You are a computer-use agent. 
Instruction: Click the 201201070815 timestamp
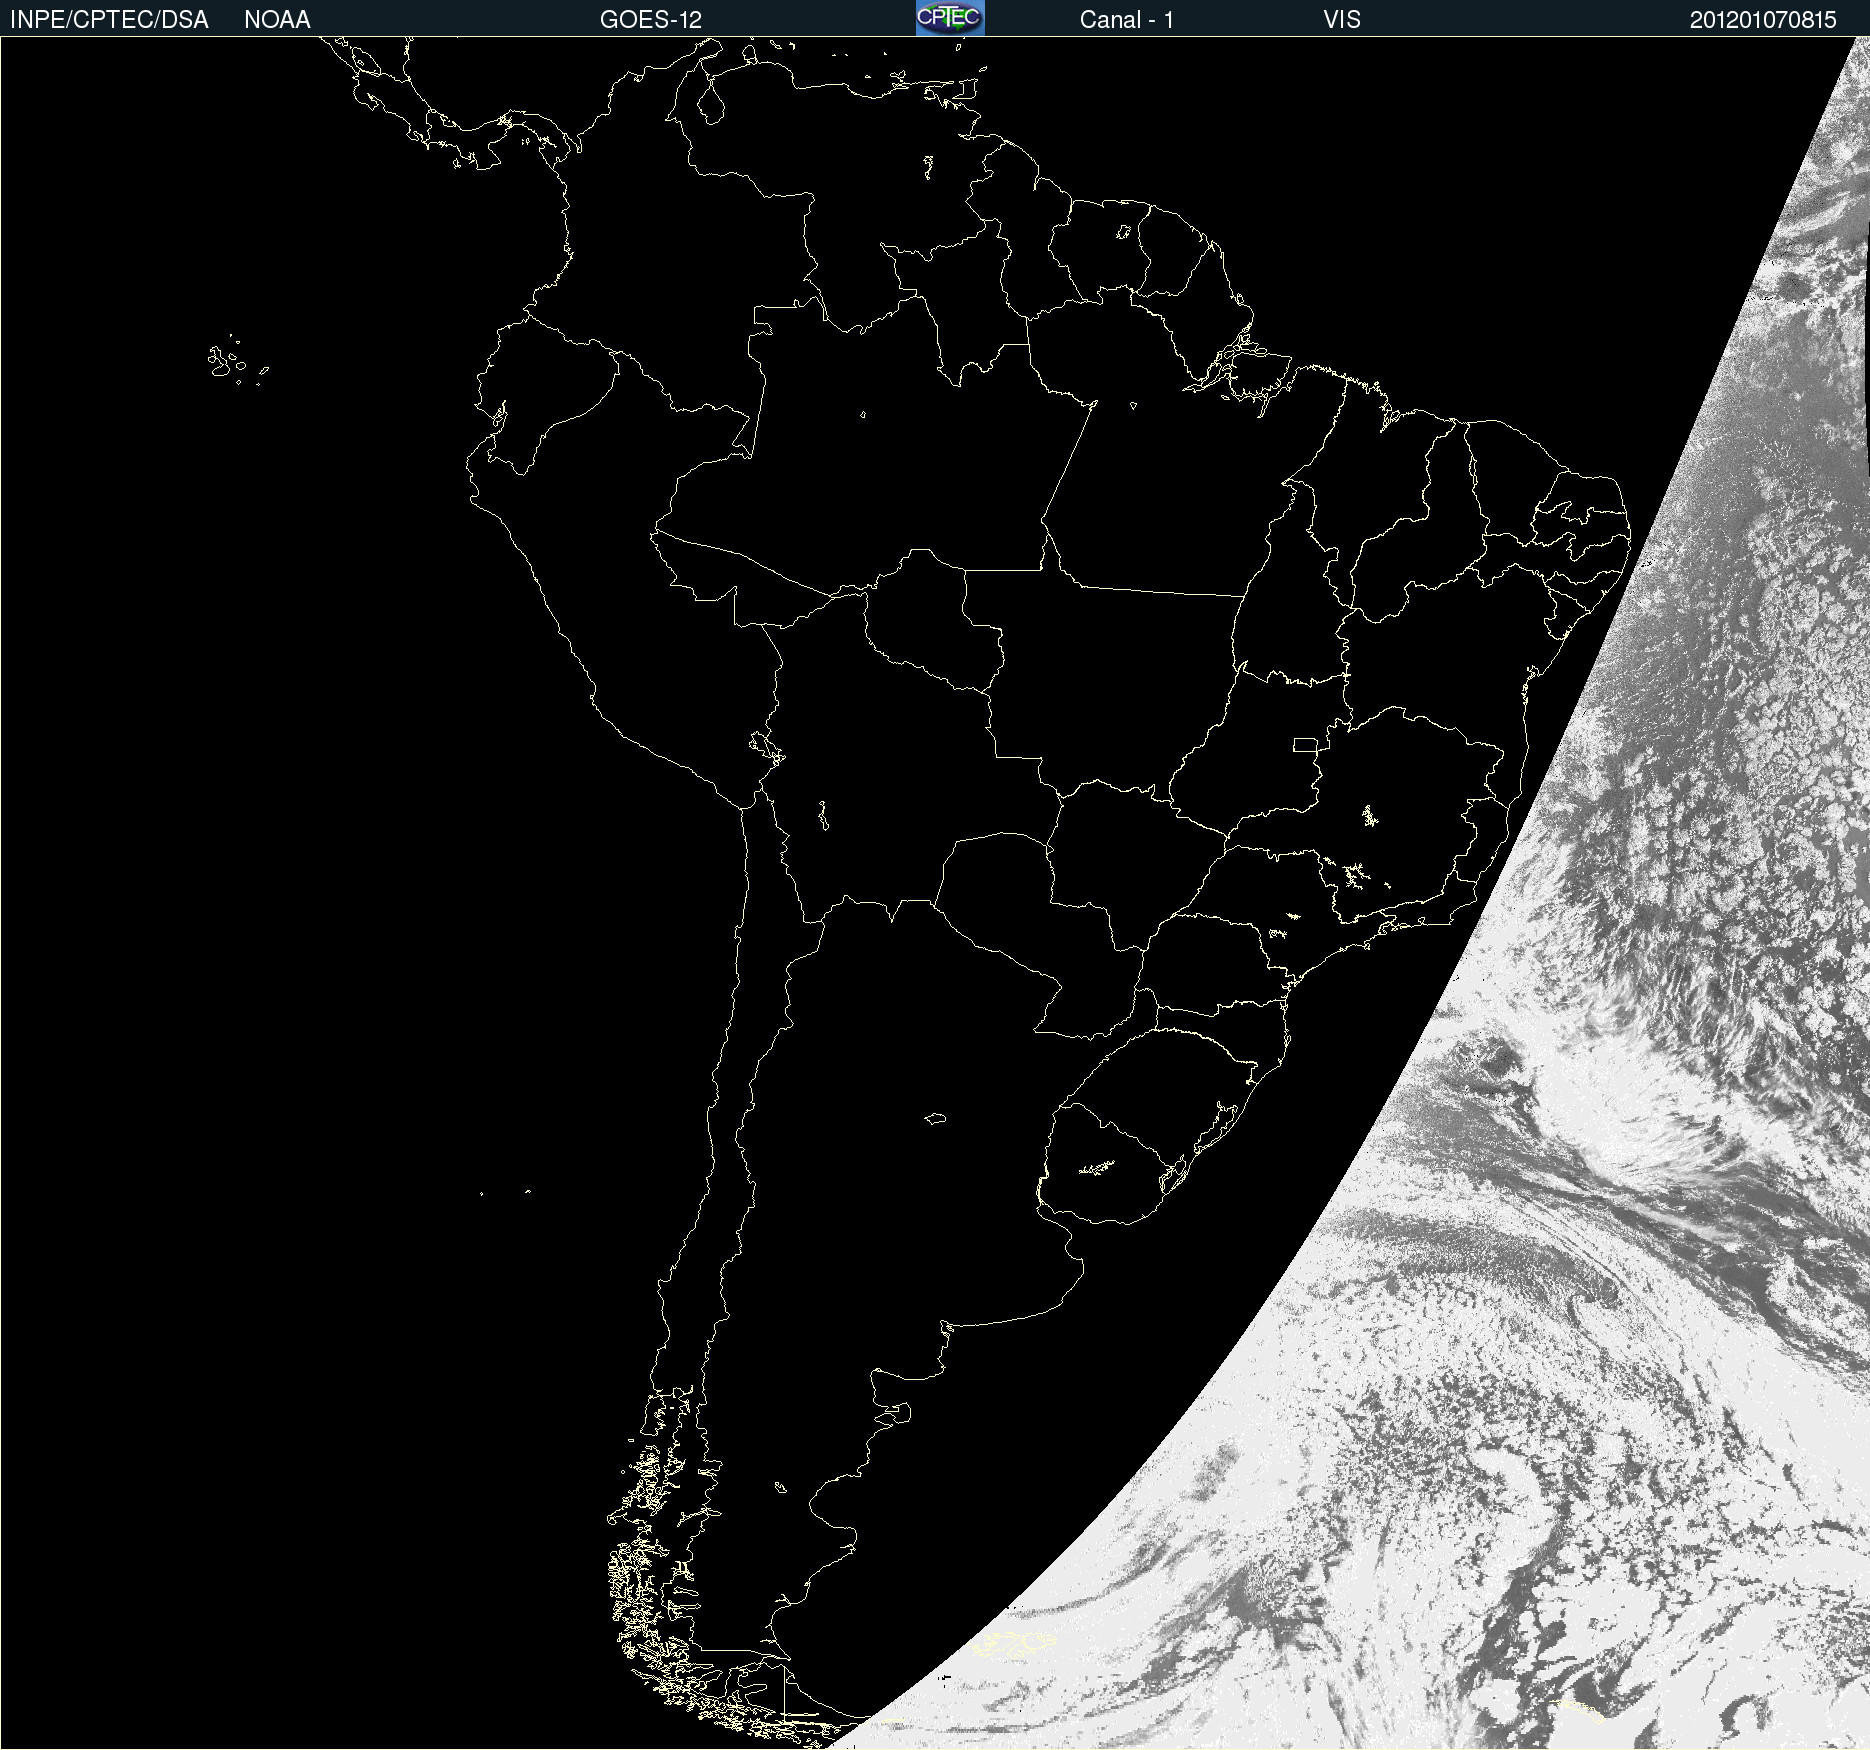point(1763,20)
